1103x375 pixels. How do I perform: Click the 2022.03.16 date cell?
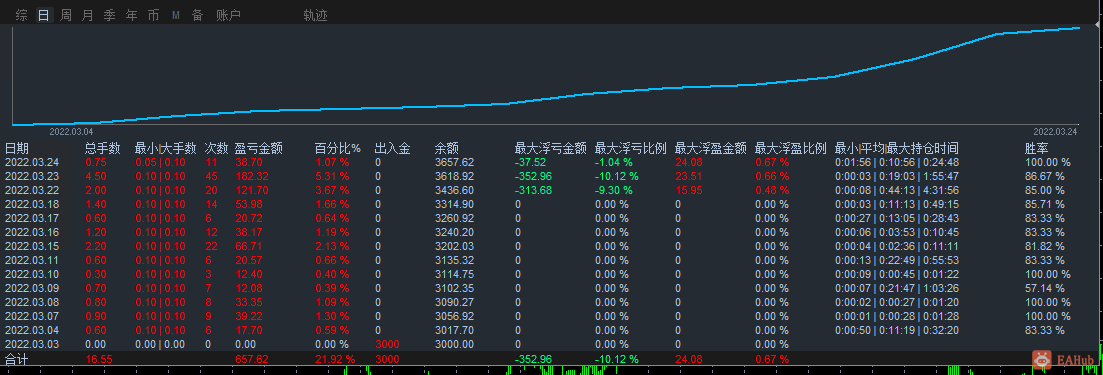32,232
